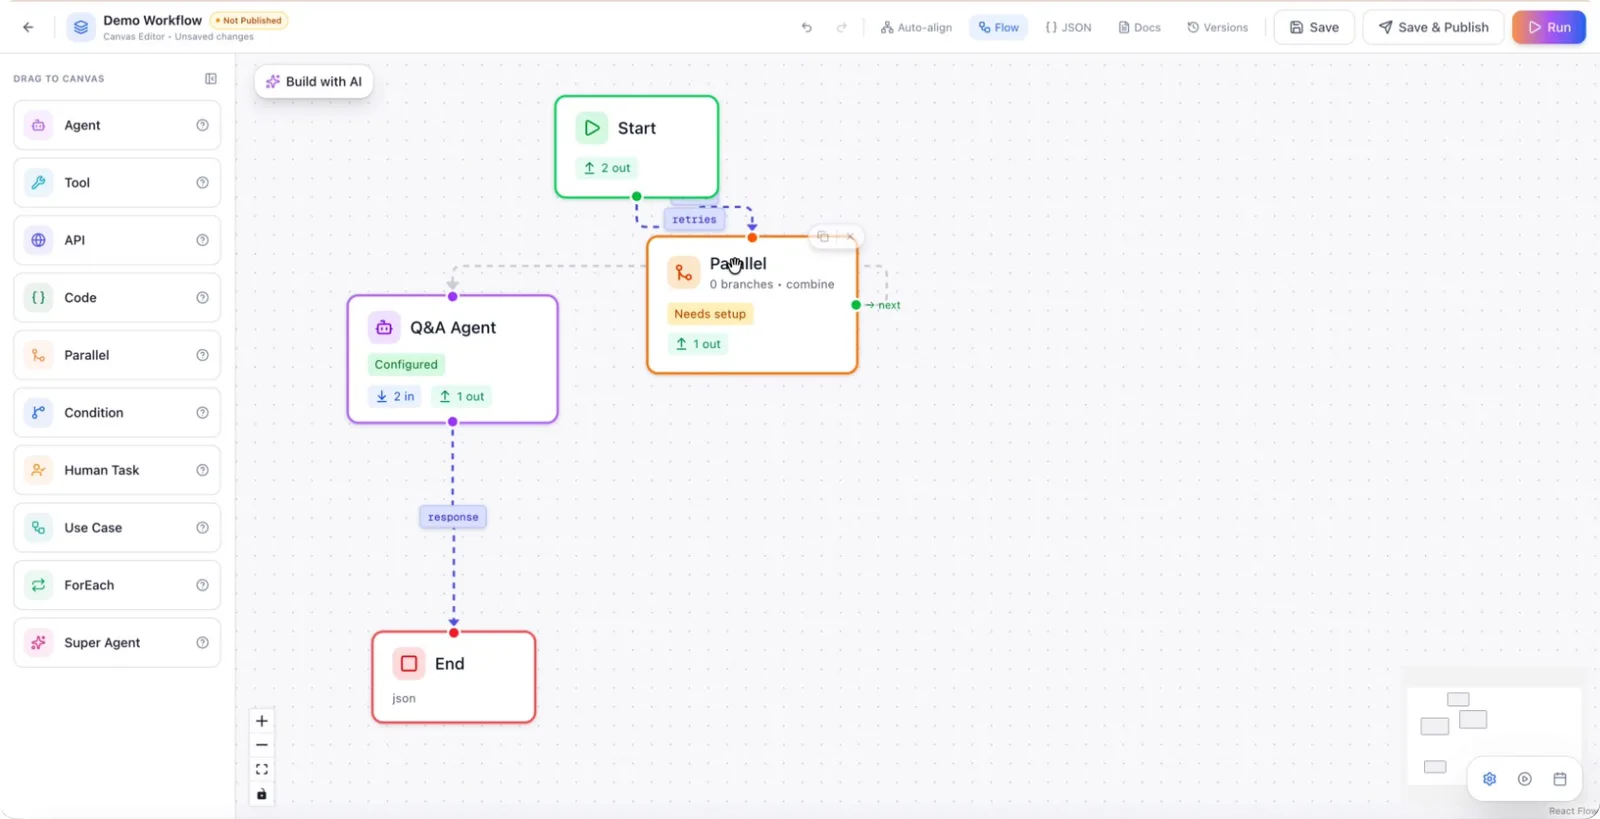Select the Use Case palette item

(117, 528)
